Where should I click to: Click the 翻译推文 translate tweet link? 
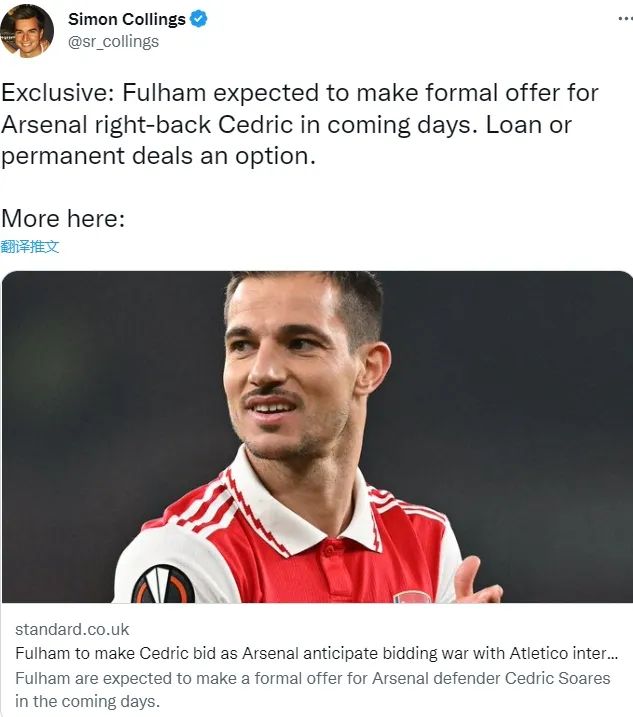coord(30,246)
